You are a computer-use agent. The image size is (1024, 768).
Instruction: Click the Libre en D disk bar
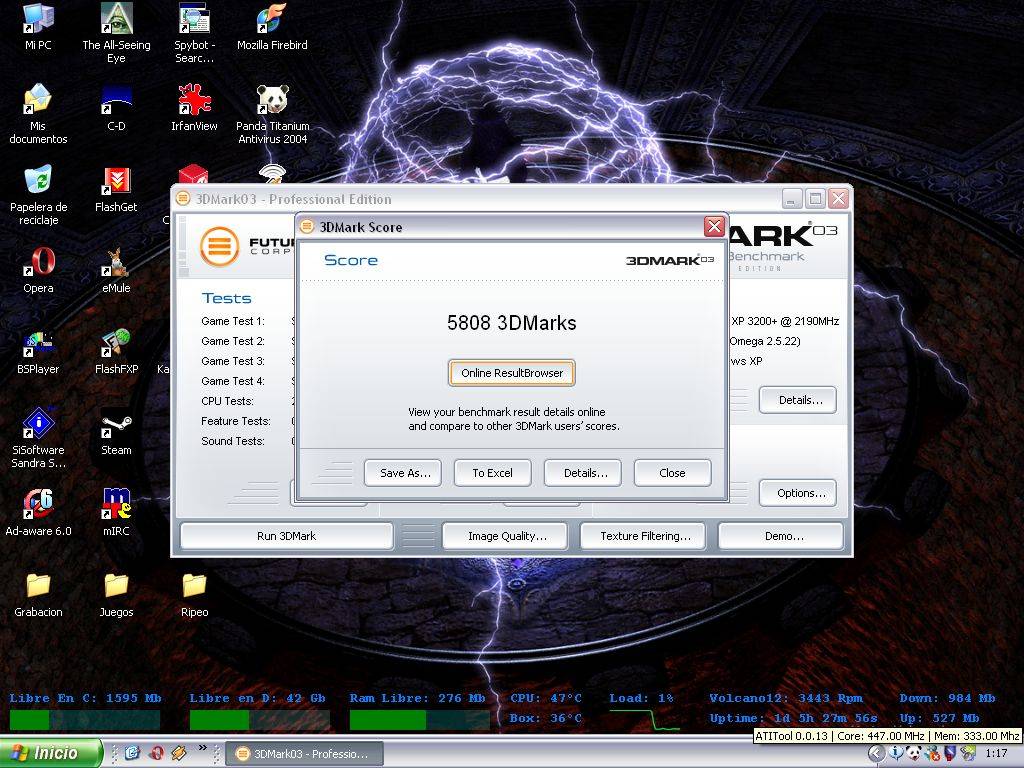(x=259, y=720)
